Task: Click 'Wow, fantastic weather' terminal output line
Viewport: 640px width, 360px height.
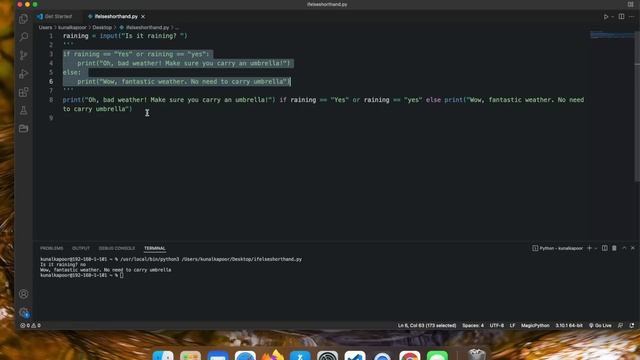Action: (x=106, y=270)
